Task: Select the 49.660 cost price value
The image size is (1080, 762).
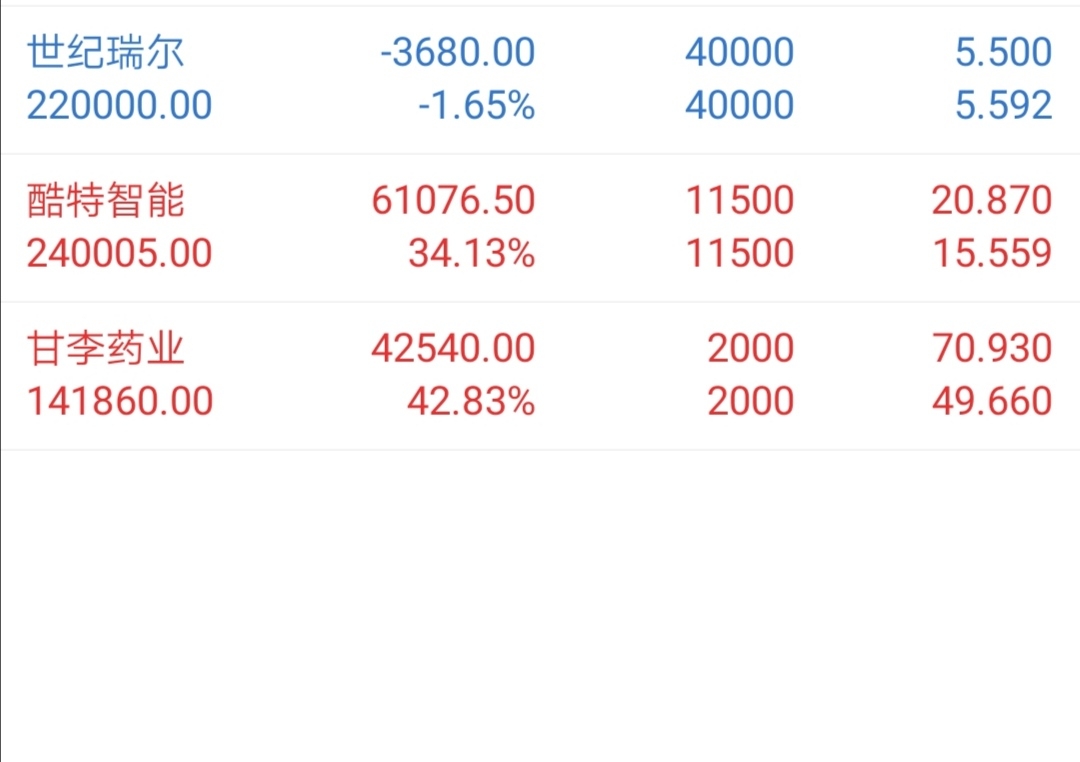Action: (x=992, y=401)
